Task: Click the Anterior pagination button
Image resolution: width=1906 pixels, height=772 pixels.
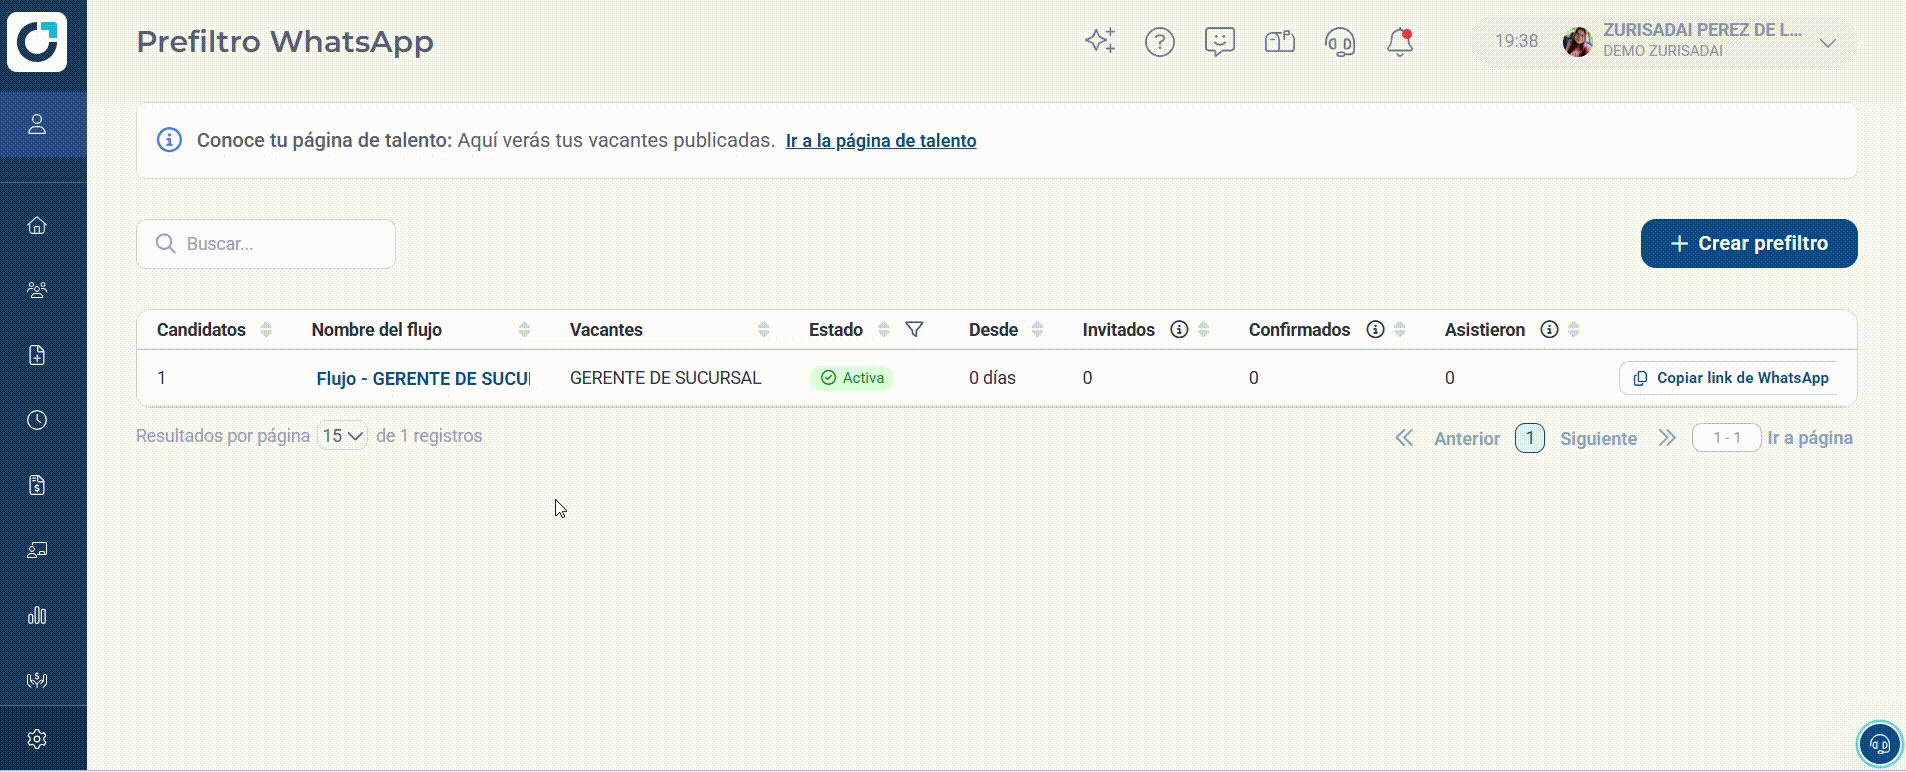Action: (x=1467, y=438)
